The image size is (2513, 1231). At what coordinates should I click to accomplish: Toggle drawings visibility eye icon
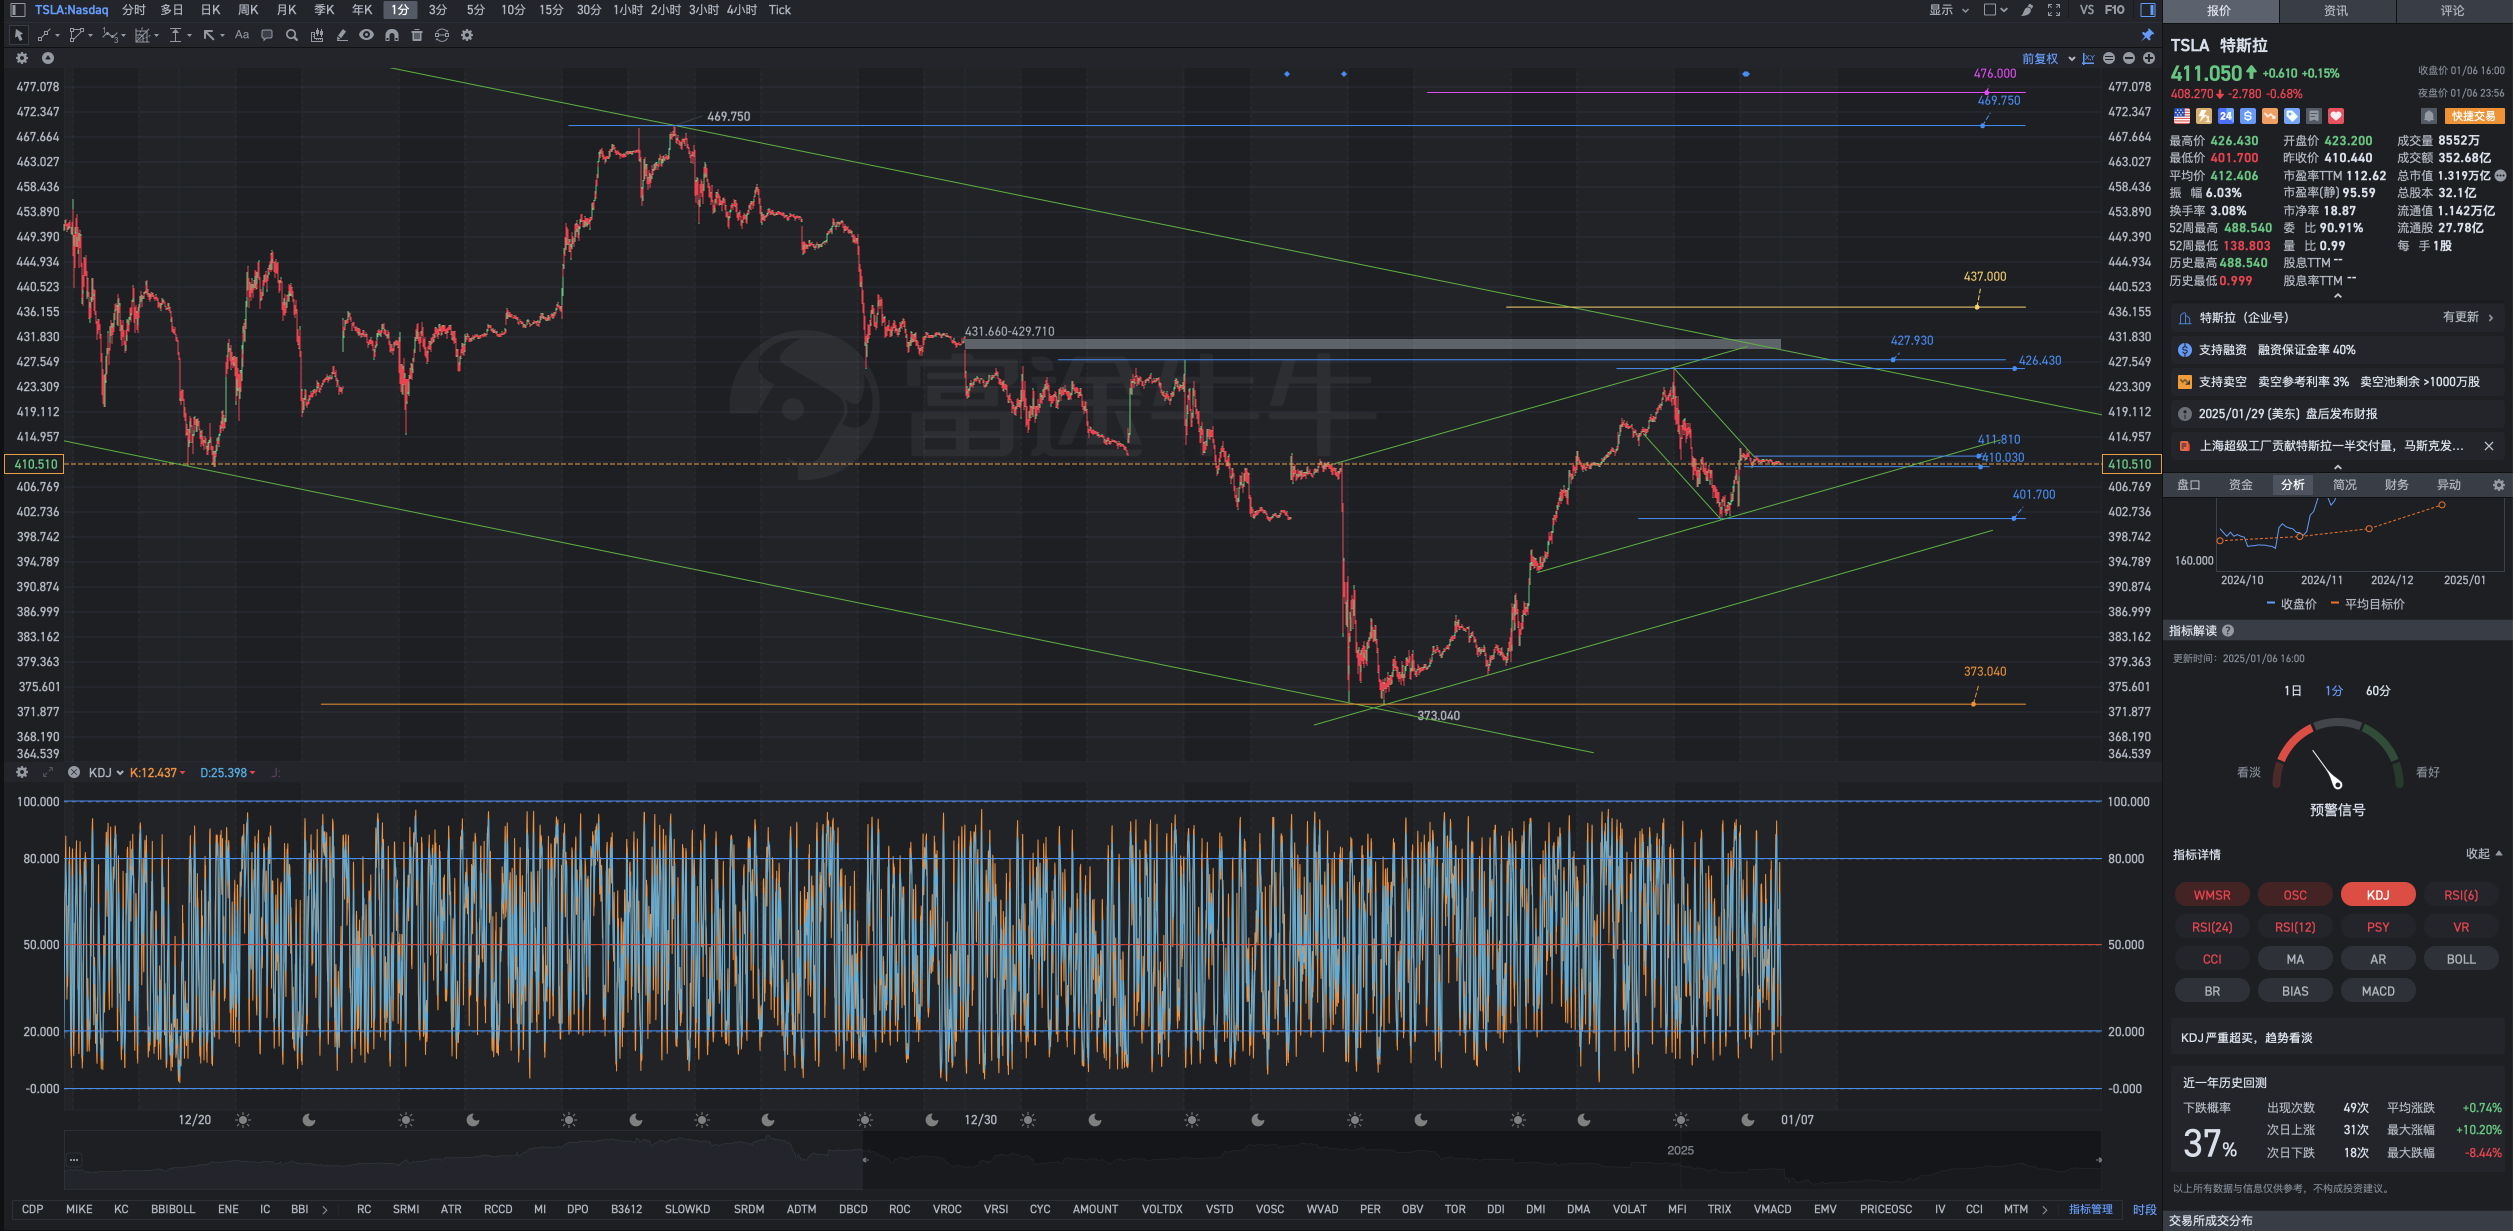pos(367,35)
